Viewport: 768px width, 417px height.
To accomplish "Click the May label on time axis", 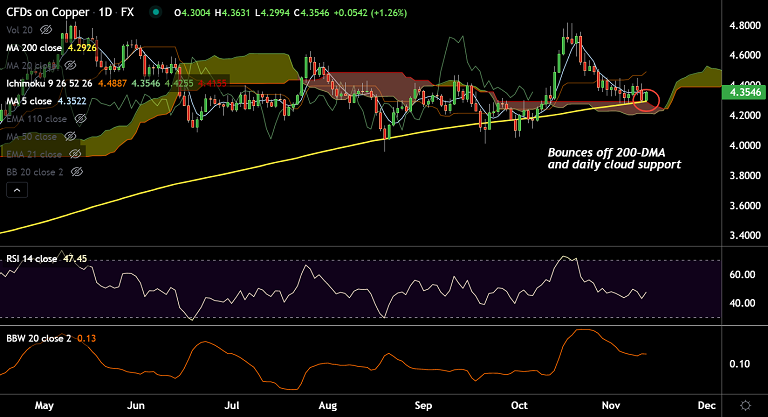I will tap(44, 405).
